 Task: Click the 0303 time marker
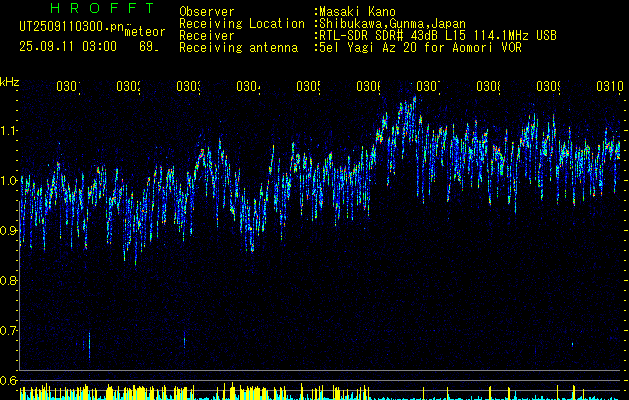[188, 86]
